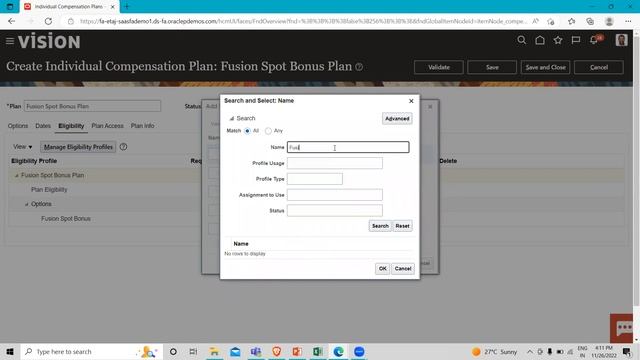Image resolution: width=640 pixels, height=360 pixels.
Task: Click the Status field in search dialog
Action: click(x=335, y=211)
